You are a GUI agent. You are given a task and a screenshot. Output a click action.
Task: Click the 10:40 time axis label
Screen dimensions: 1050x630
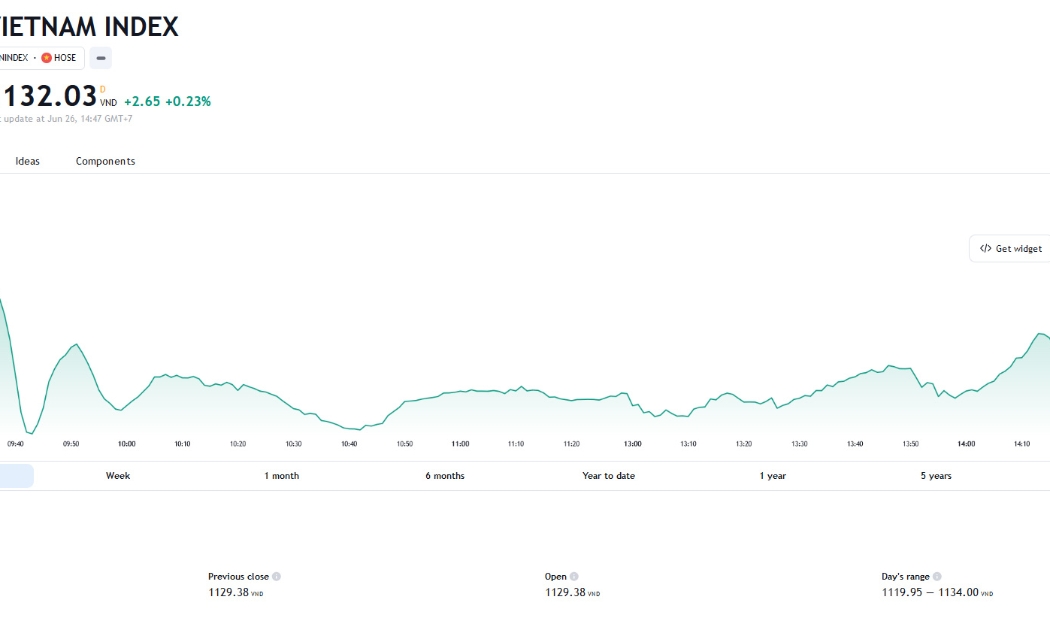tap(349, 444)
